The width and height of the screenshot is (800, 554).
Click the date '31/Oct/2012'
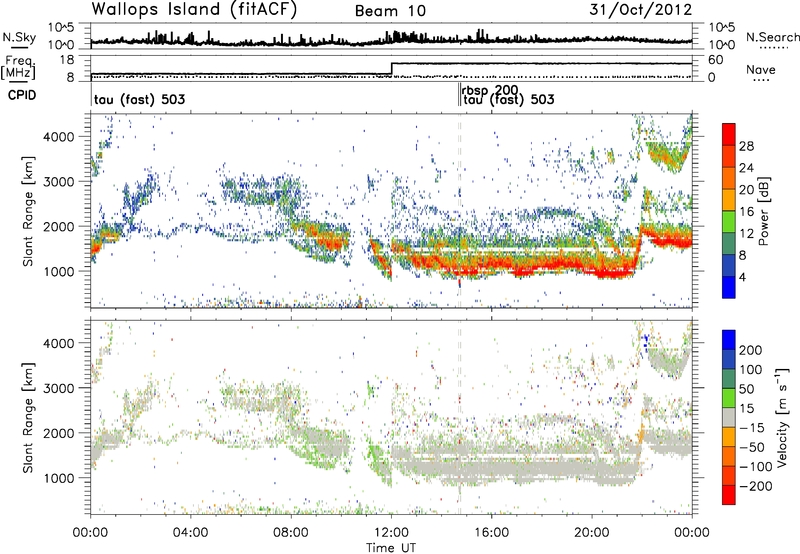(x=641, y=10)
